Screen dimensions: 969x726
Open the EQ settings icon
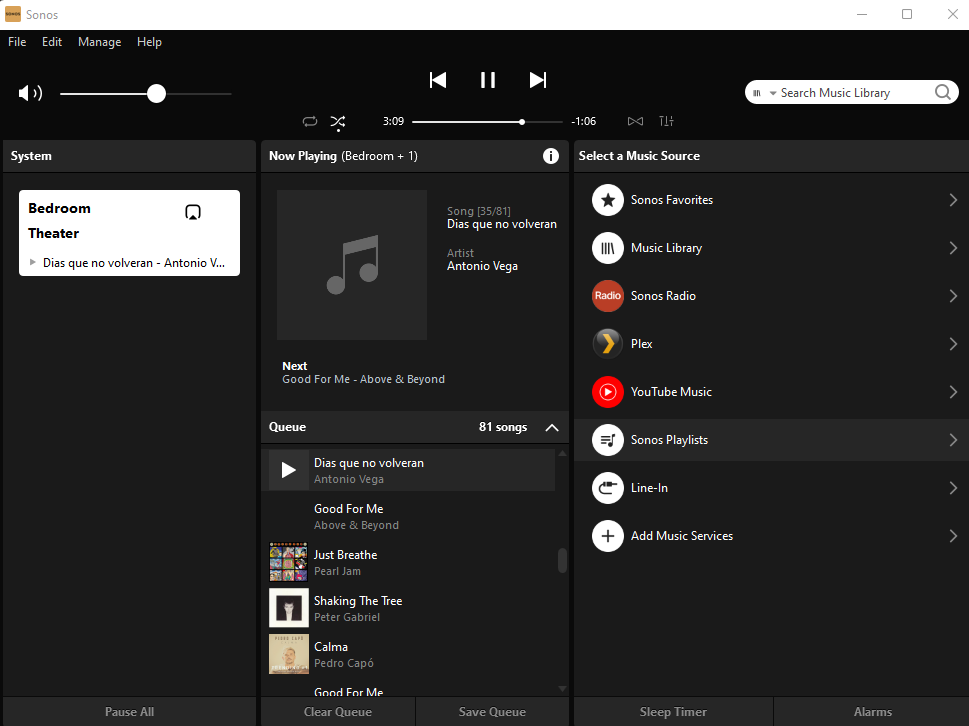pos(666,121)
